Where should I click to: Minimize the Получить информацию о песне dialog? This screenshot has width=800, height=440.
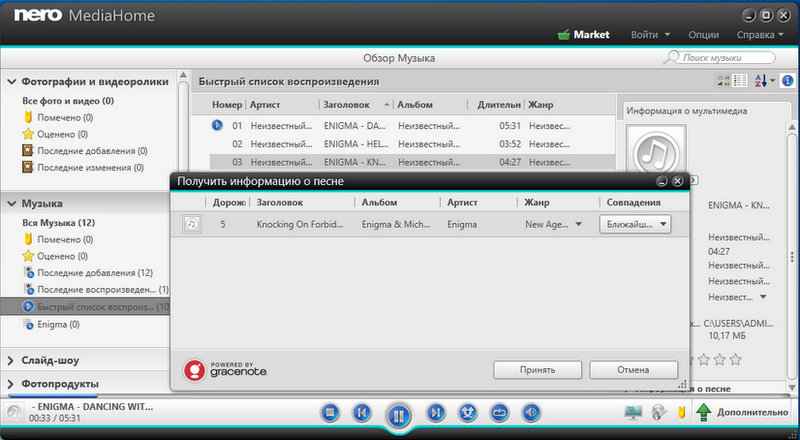(662, 181)
